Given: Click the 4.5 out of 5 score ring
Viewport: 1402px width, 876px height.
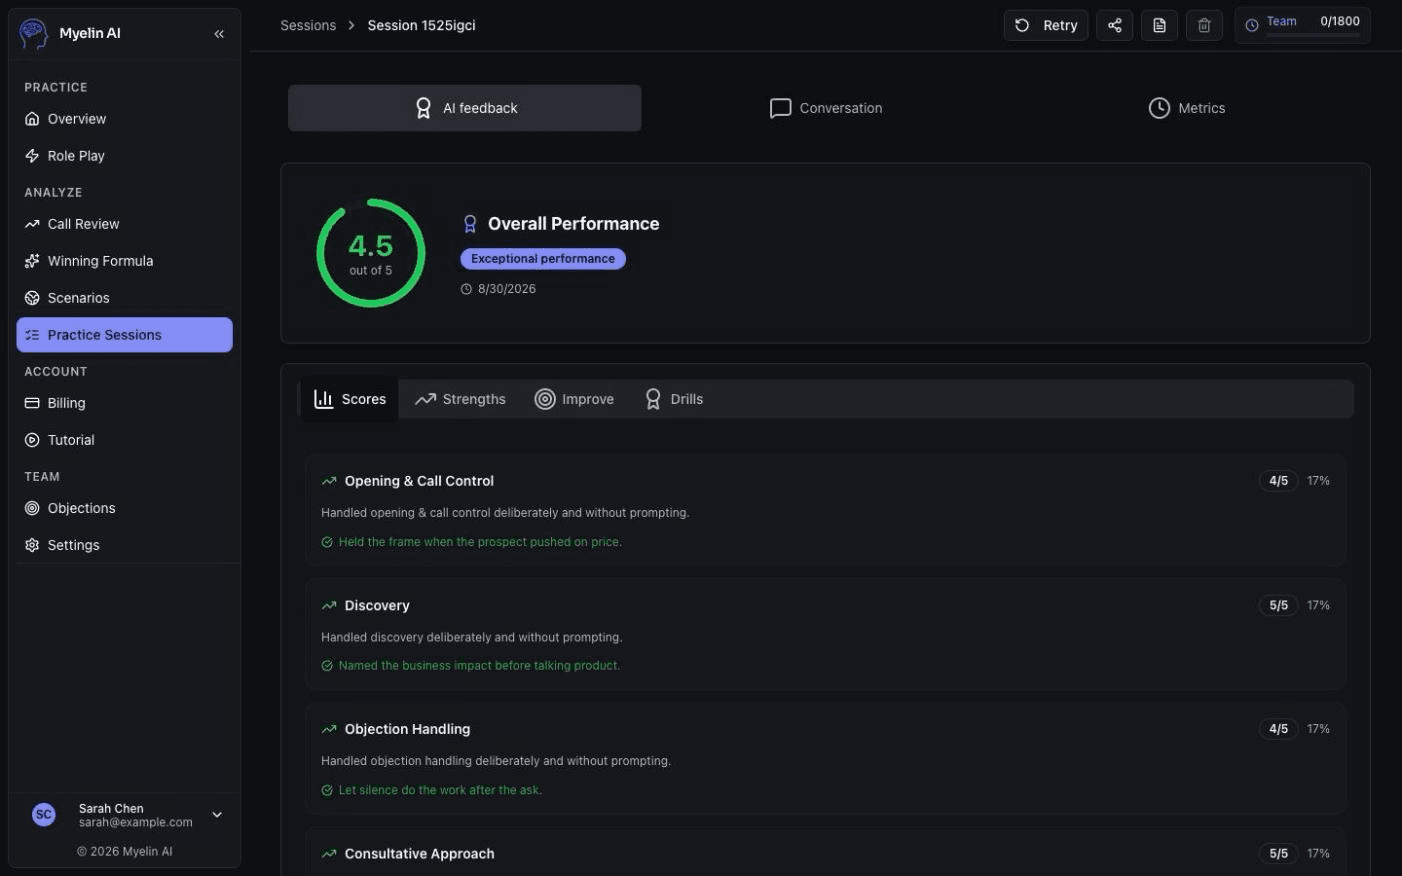Looking at the screenshot, I should [x=371, y=253].
